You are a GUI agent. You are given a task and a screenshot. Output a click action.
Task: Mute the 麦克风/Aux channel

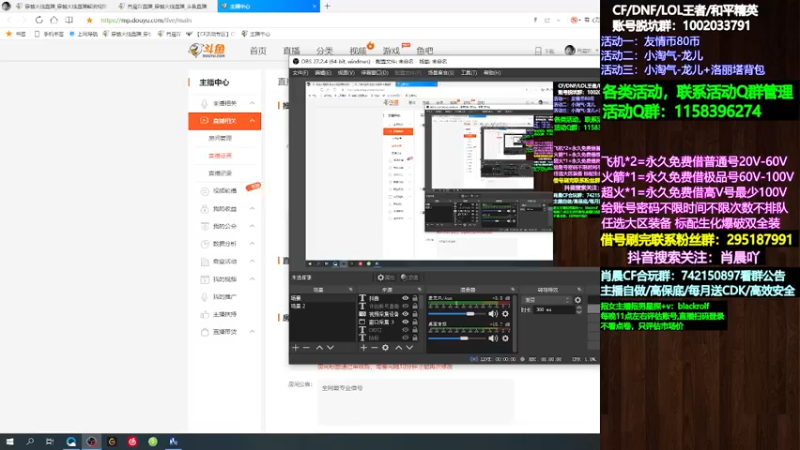[493, 314]
